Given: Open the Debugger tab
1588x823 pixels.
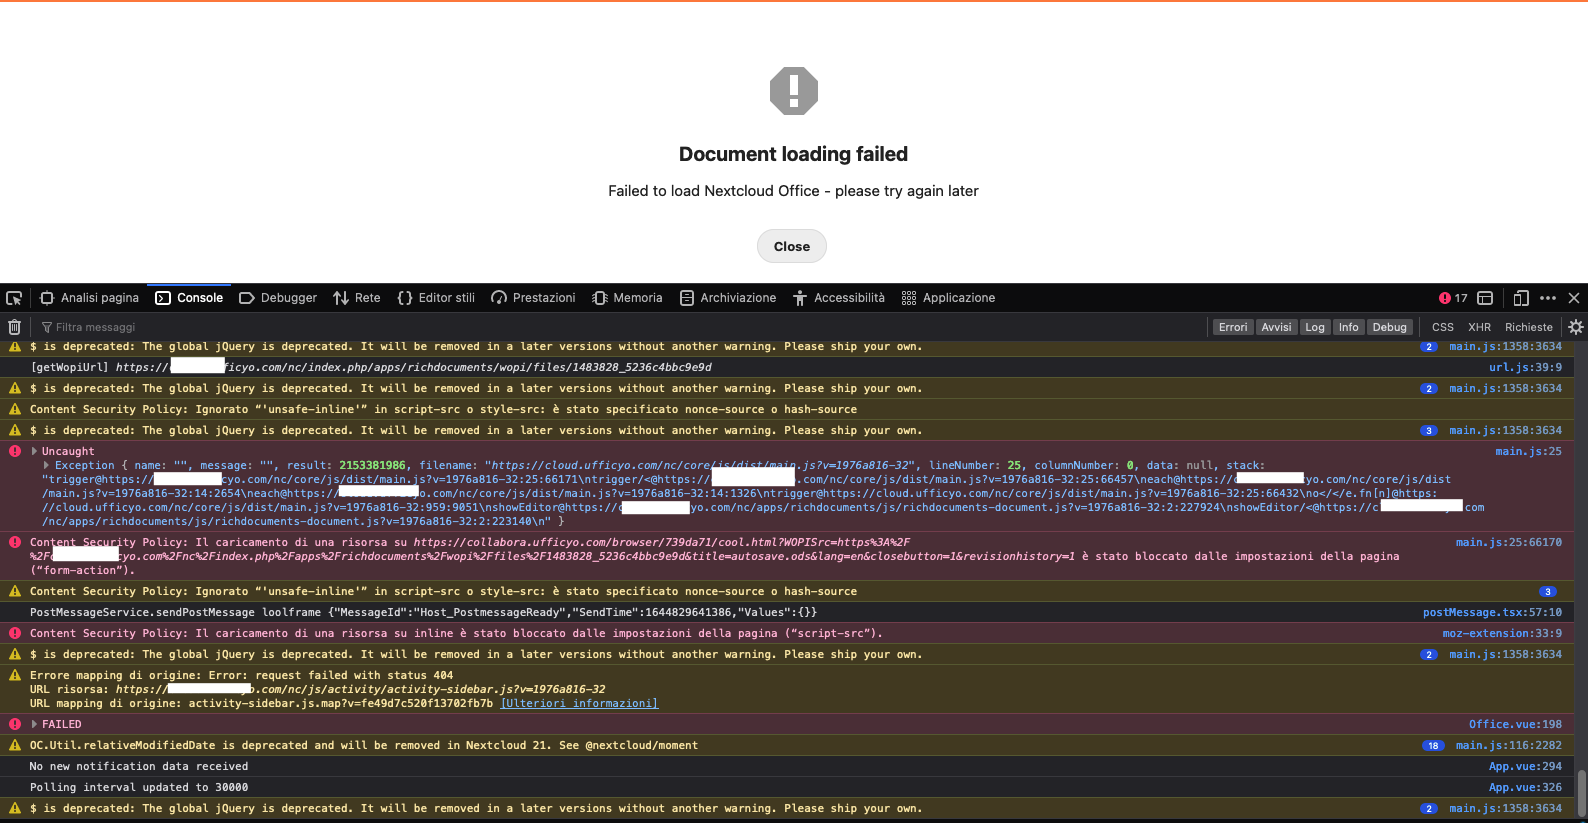Looking at the screenshot, I should 278,298.
